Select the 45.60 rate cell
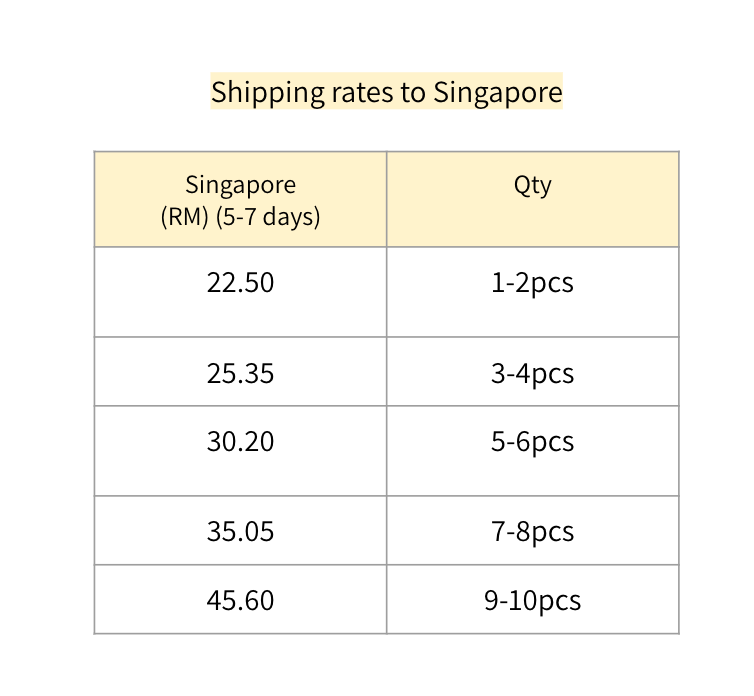754x696 pixels. point(240,600)
